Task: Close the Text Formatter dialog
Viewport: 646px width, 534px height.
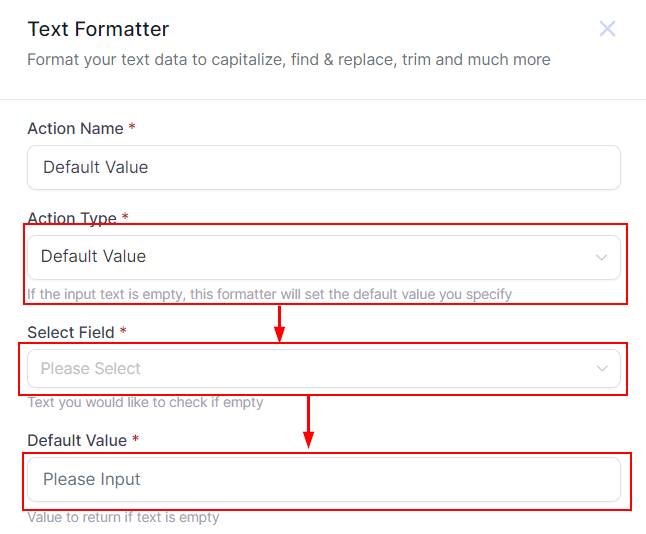Action: 607,29
